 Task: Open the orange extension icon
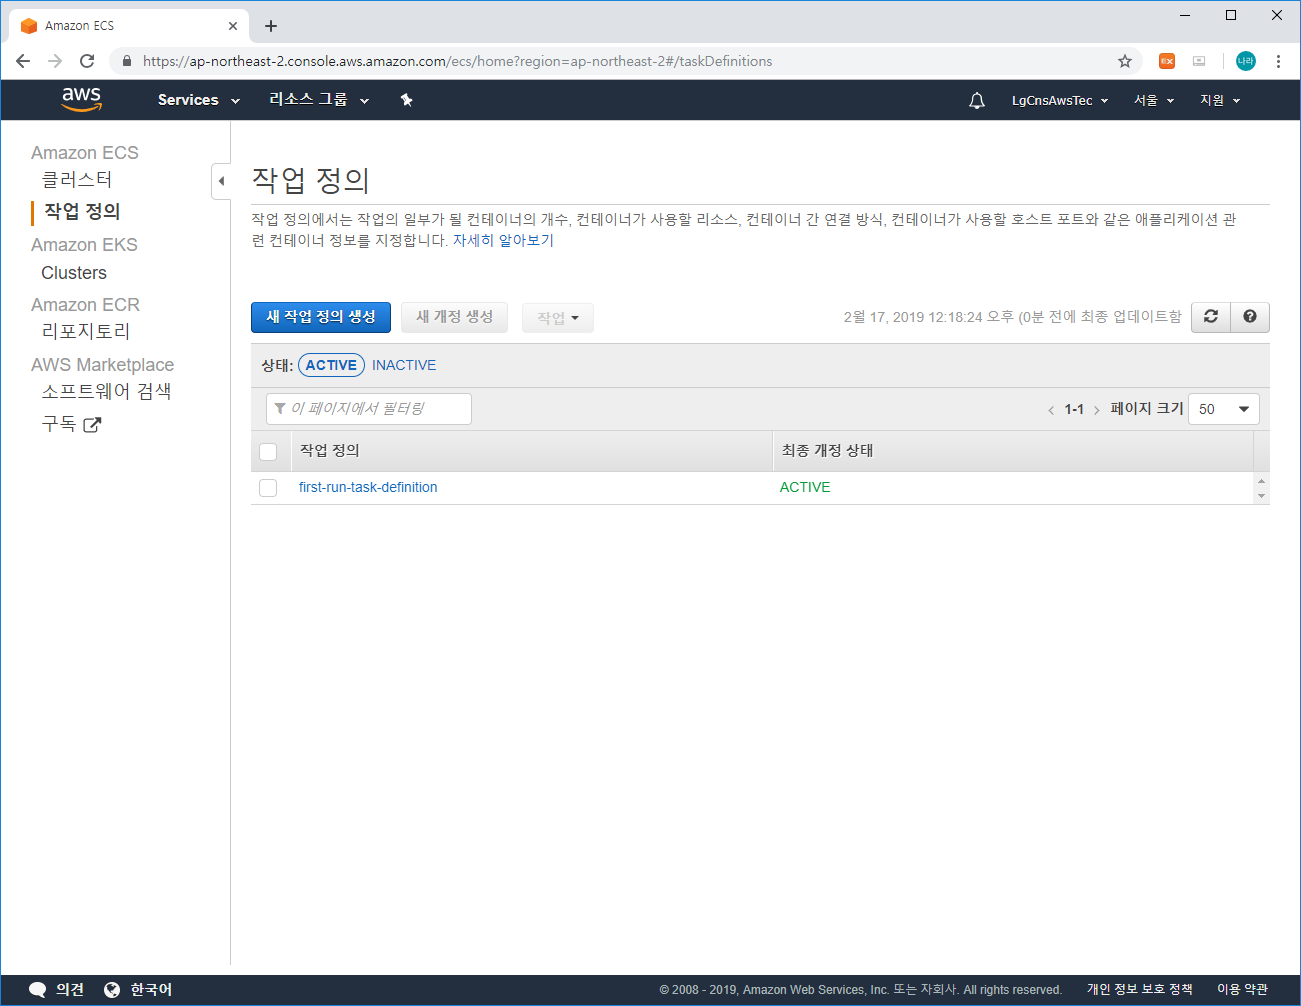point(1167,61)
